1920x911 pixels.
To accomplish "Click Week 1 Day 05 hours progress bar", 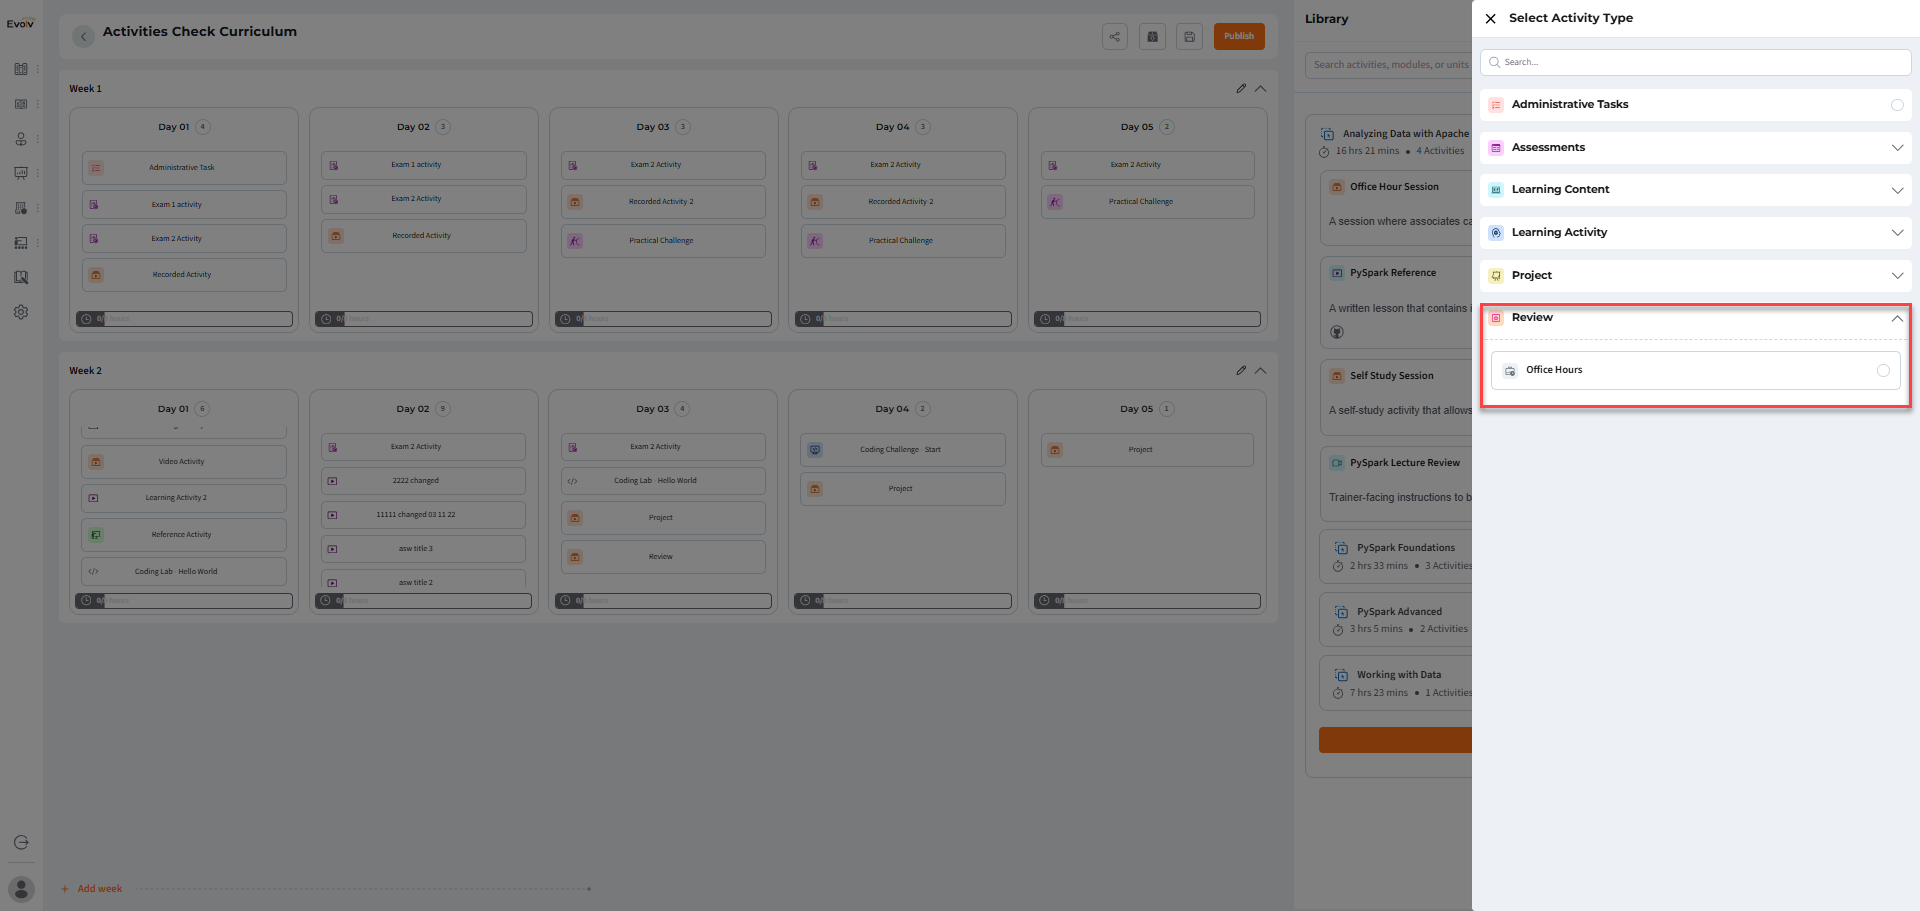I will click(x=1148, y=319).
